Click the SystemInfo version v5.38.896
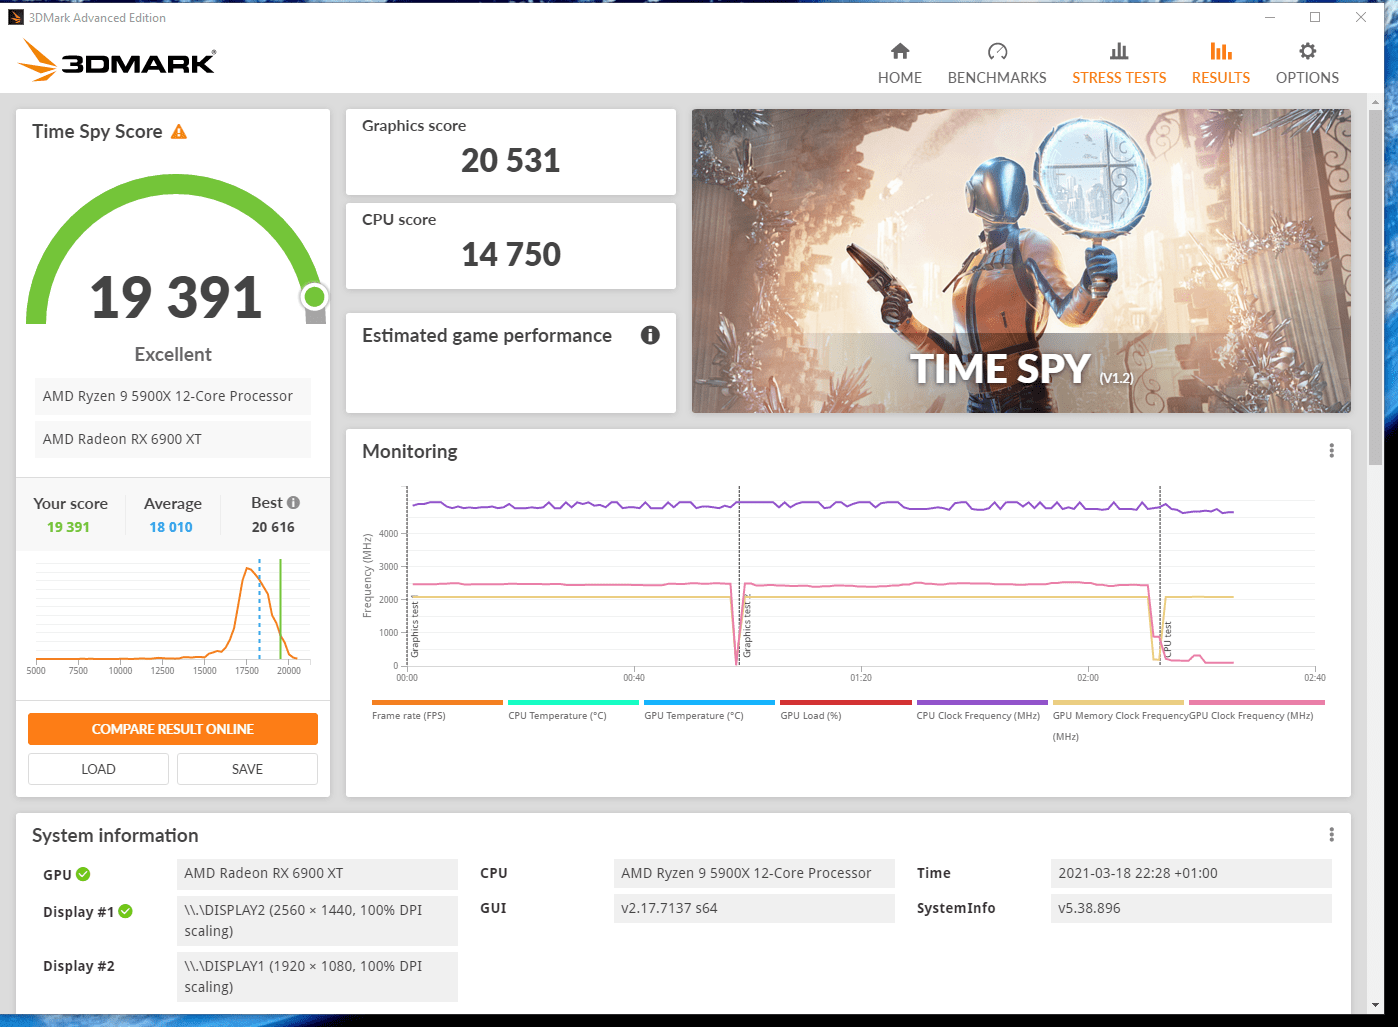The width and height of the screenshot is (1398, 1027). coord(1191,908)
